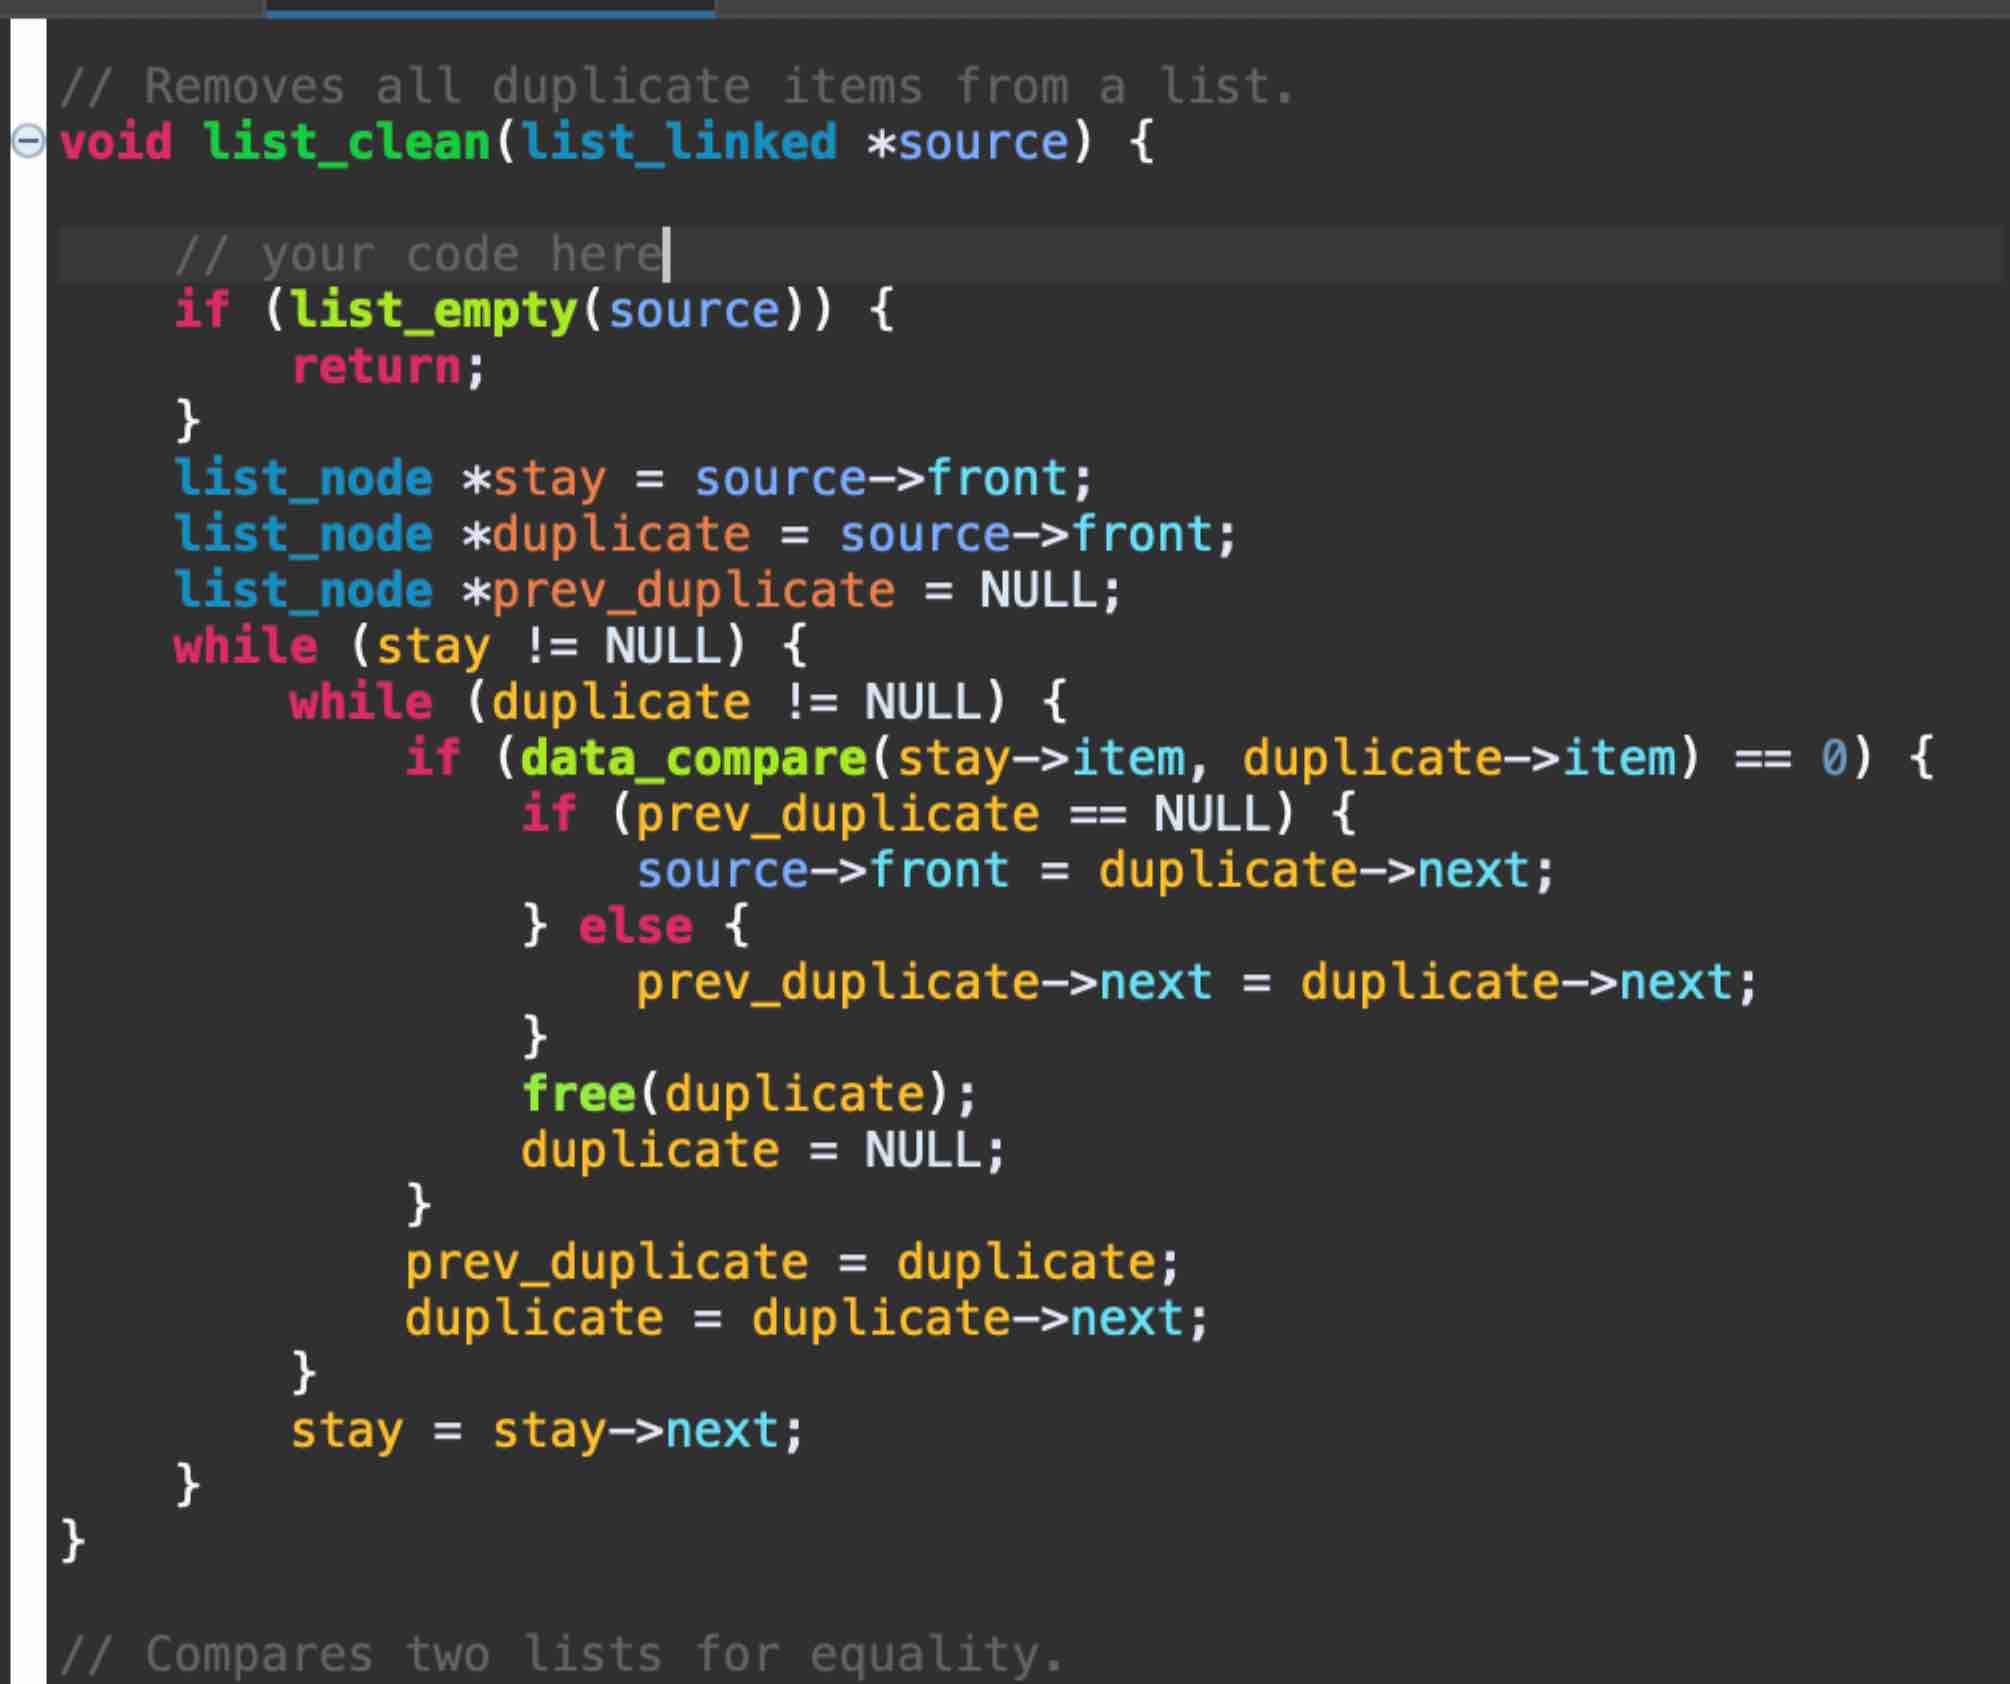Screen dimensions: 2010x1684
Task: Click the function name list_clean
Action: pyautogui.click(x=347, y=142)
